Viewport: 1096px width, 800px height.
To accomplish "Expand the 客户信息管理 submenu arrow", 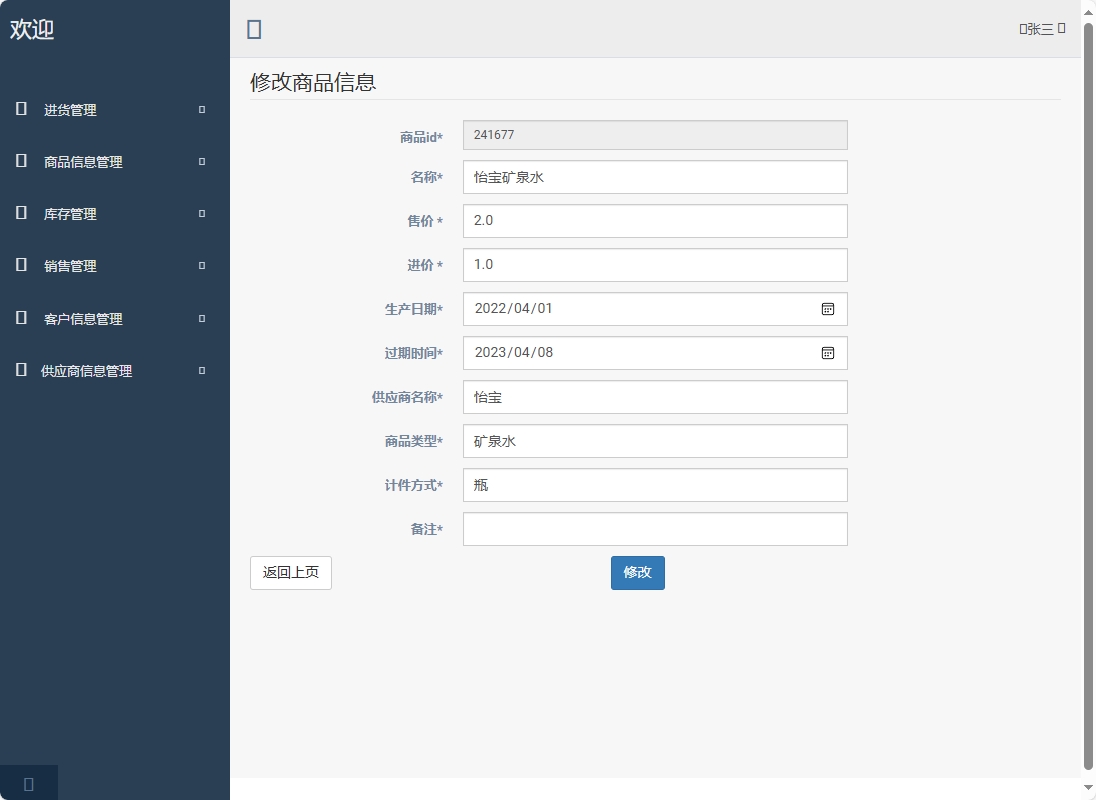I will (203, 318).
